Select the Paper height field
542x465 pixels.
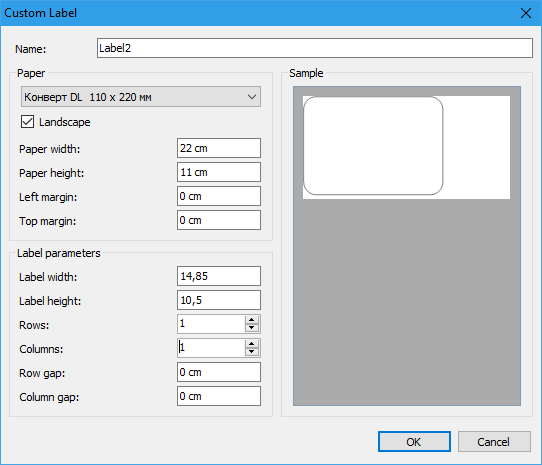tap(219, 172)
